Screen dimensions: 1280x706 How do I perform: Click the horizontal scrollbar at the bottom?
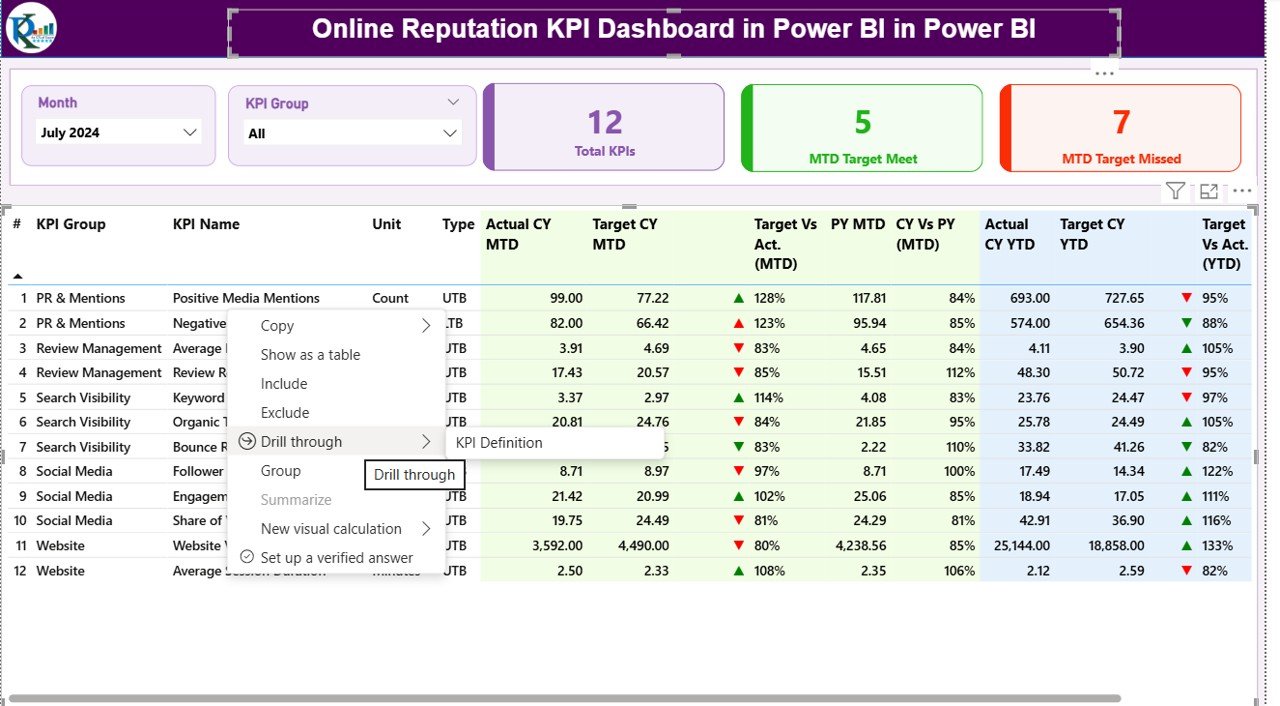[x=560, y=698]
